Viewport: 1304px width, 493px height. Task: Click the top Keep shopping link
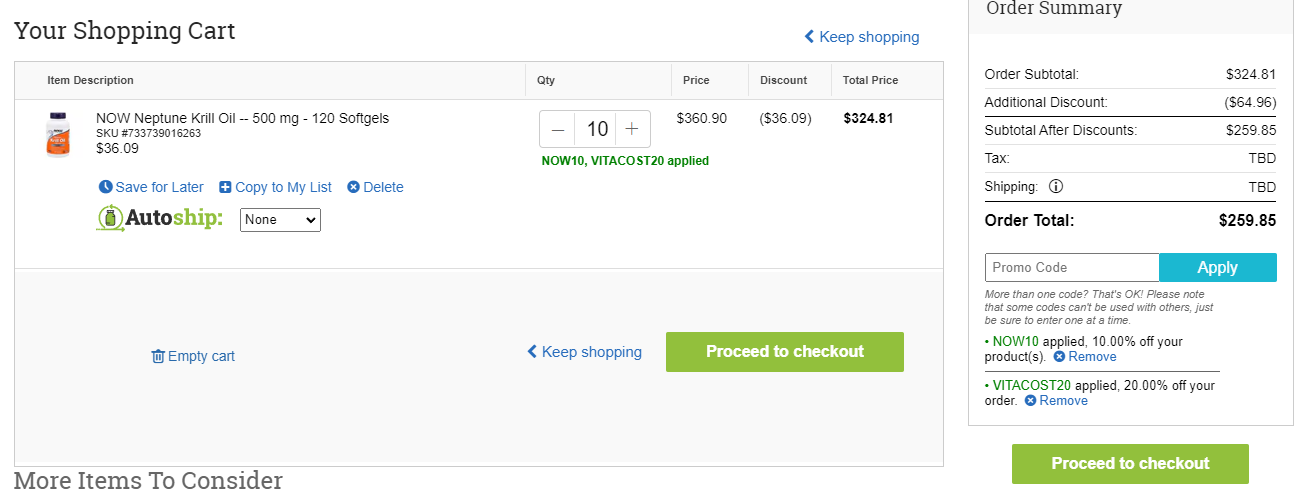click(861, 37)
